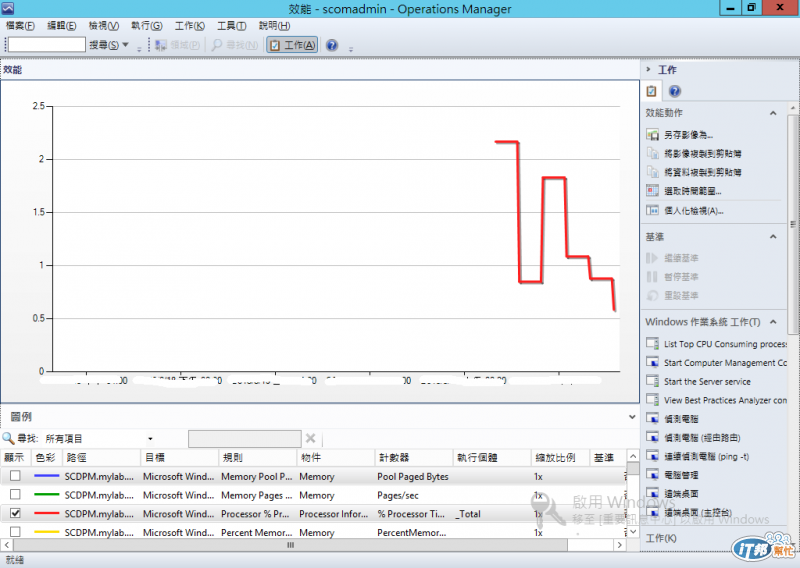This screenshot has width=800, height=568.
Task: Click the magnifier icon beside 尋找 in legend
Action: 8,438
